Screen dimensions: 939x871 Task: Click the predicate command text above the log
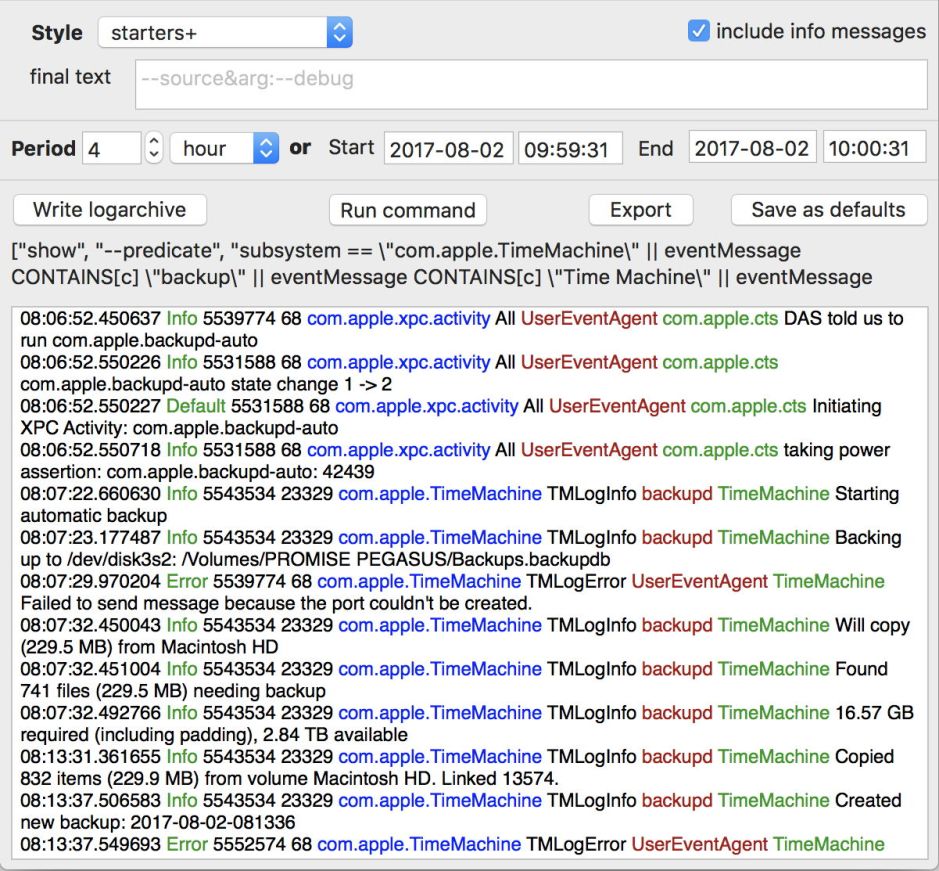[440, 264]
